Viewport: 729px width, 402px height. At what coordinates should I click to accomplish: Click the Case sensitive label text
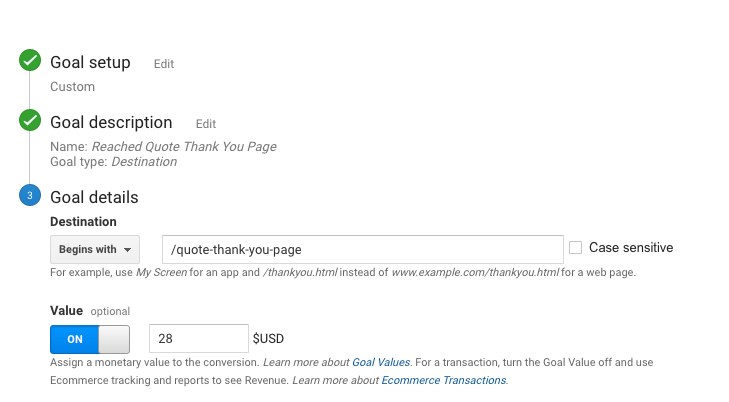point(631,248)
